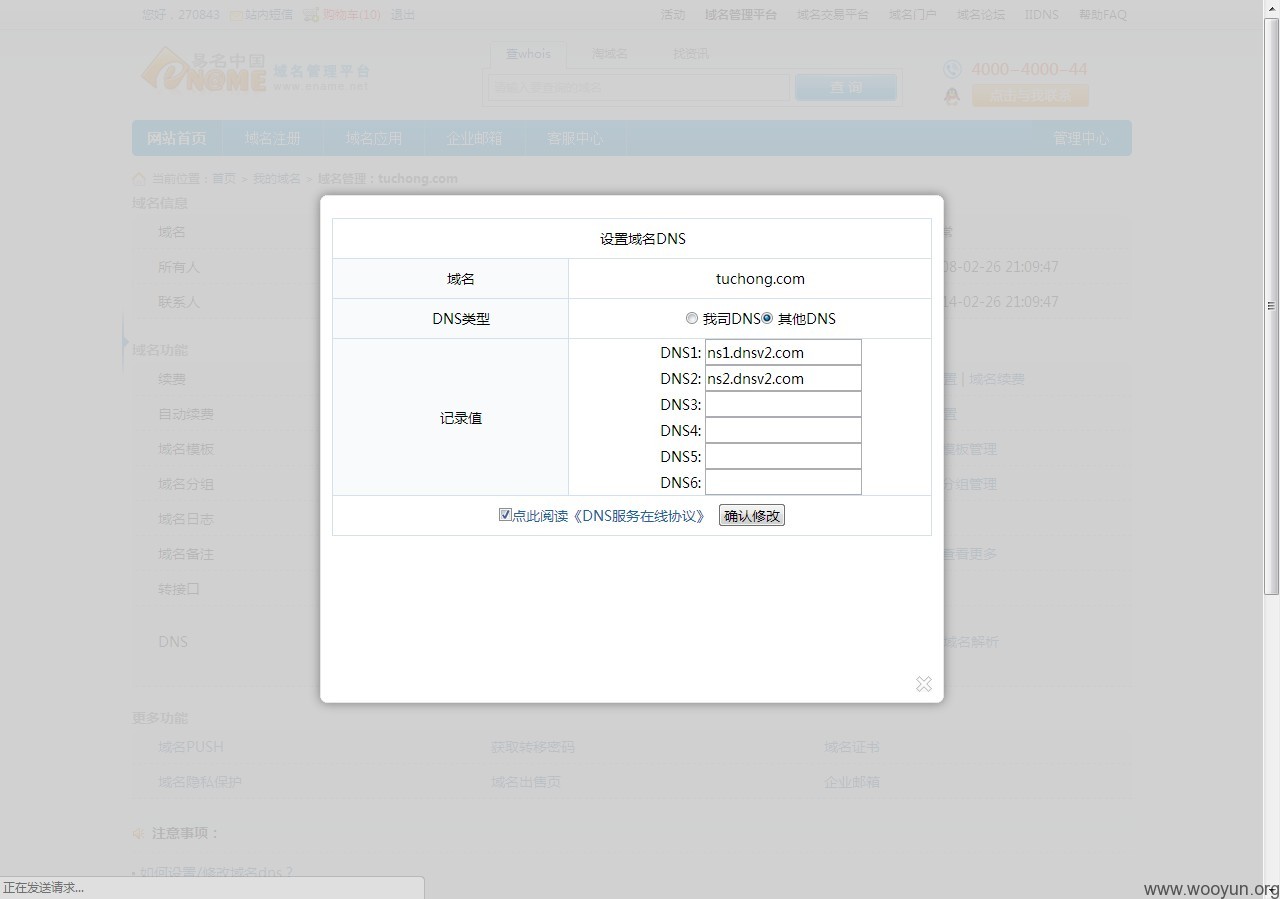Open the 域名出售页 link
Screen dimensions: 1280x899
pos(526,782)
